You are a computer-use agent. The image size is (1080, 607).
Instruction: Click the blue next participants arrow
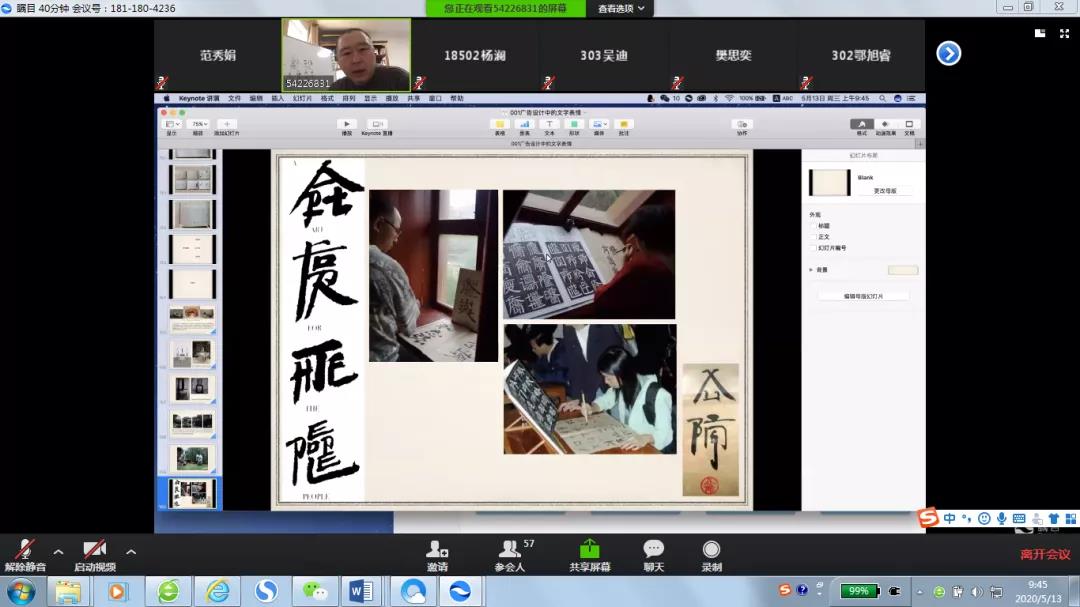pos(948,54)
